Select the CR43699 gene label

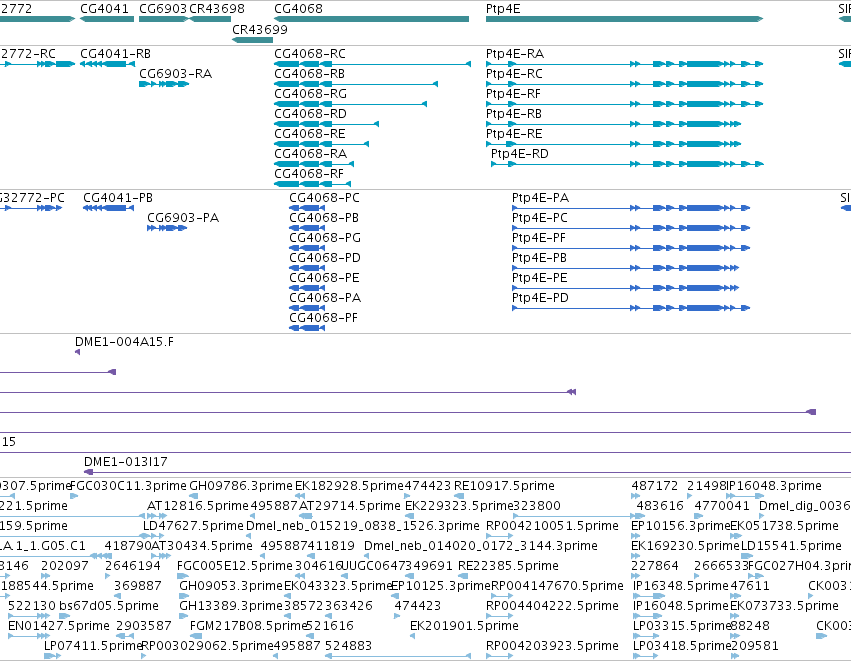point(260,29)
